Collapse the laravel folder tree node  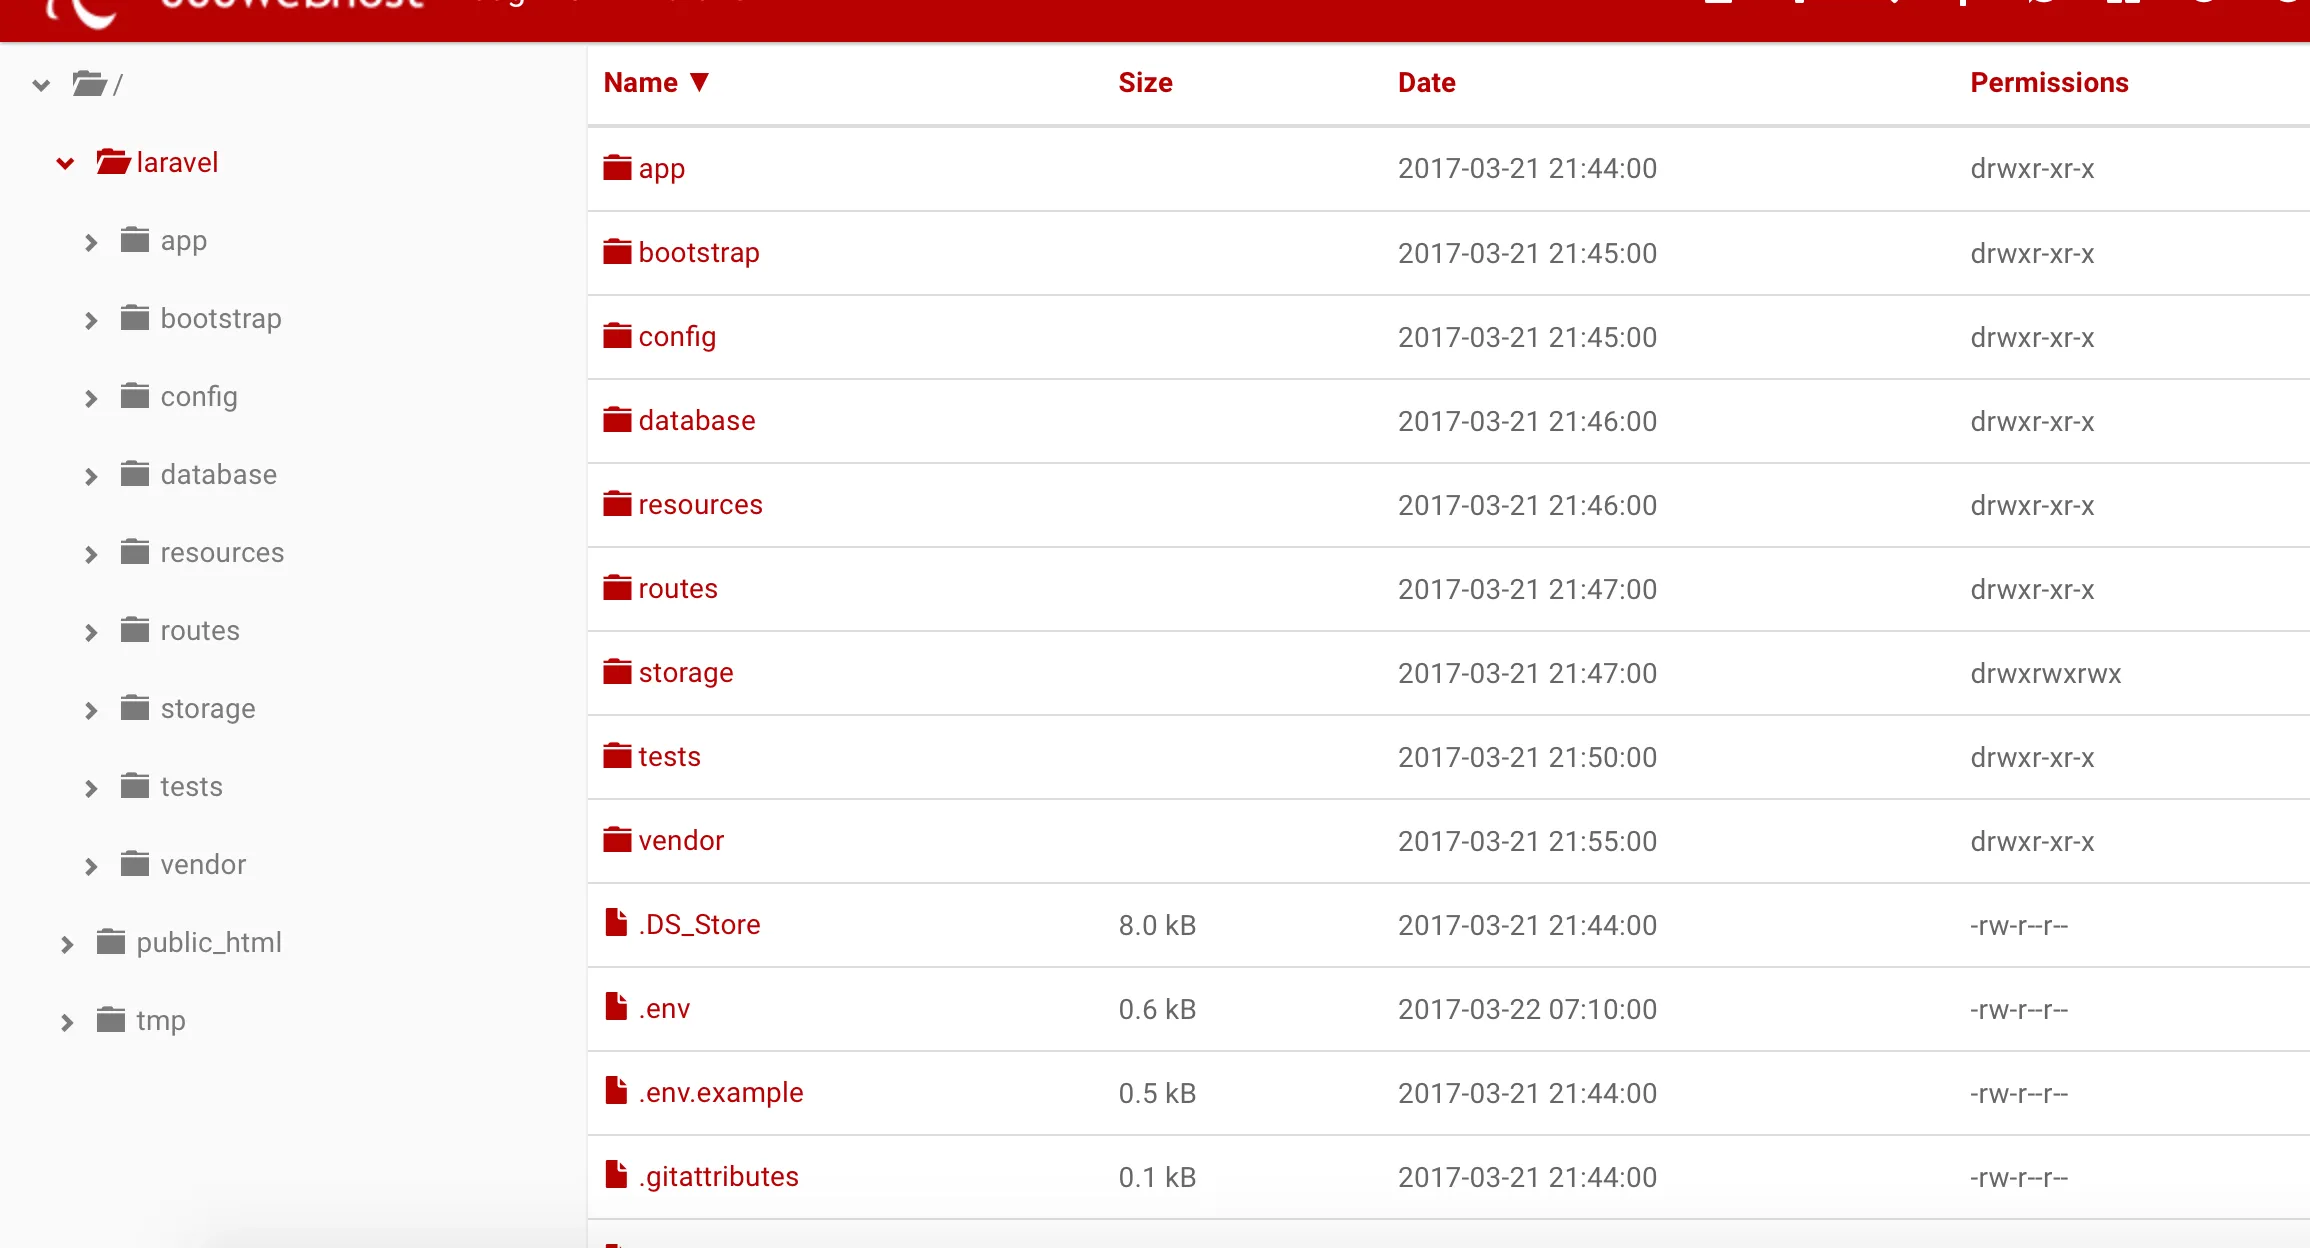coord(65,163)
